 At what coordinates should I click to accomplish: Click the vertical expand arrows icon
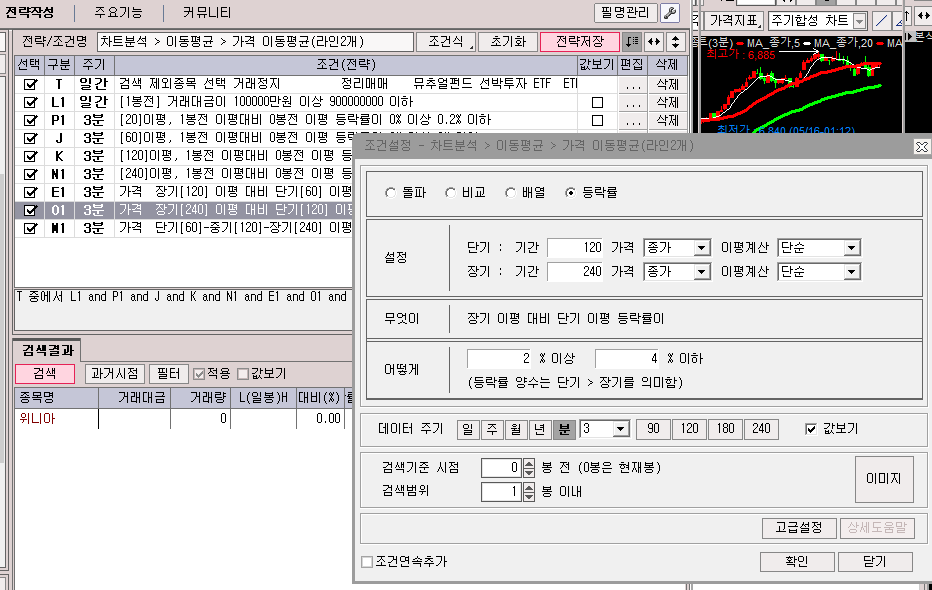tap(675, 42)
